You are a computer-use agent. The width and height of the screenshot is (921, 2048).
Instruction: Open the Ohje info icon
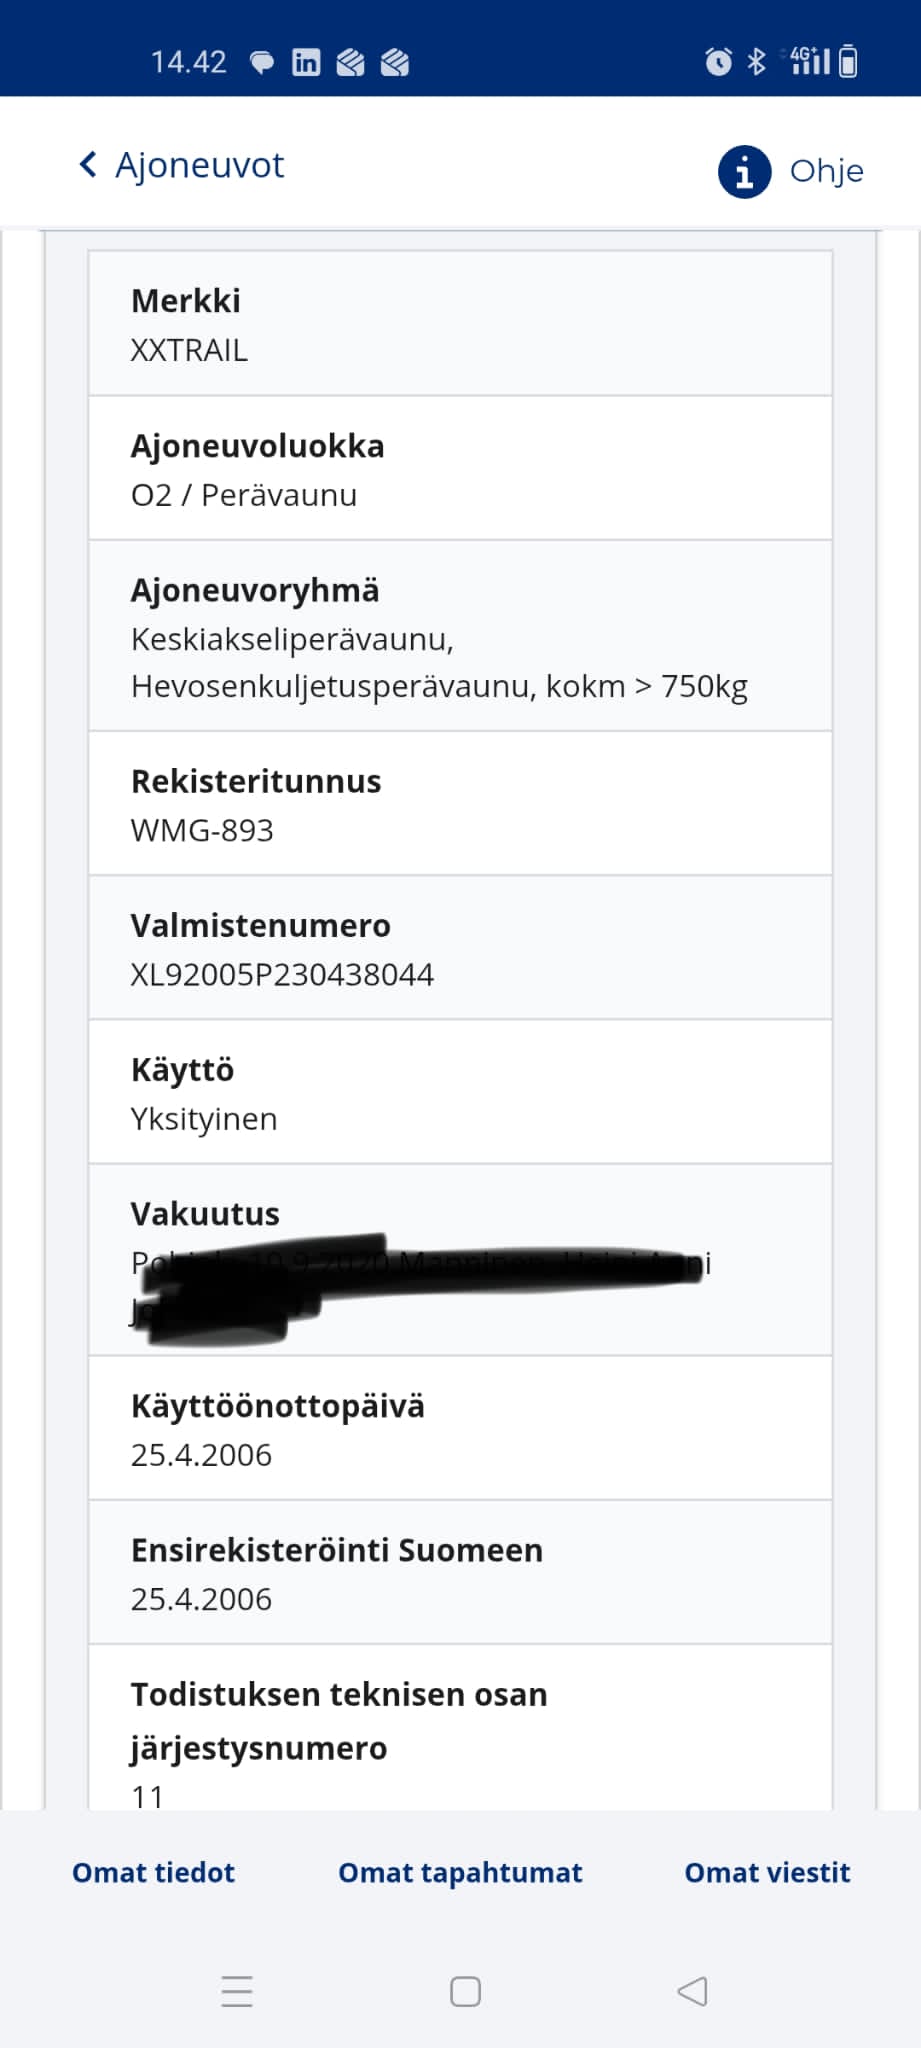tap(743, 171)
